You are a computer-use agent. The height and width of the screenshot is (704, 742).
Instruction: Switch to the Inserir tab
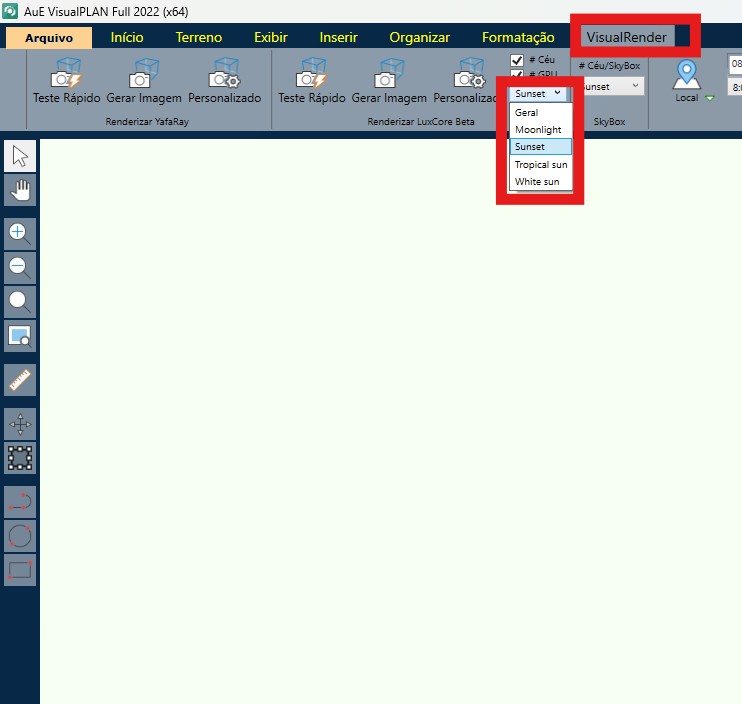click(338, 37)
